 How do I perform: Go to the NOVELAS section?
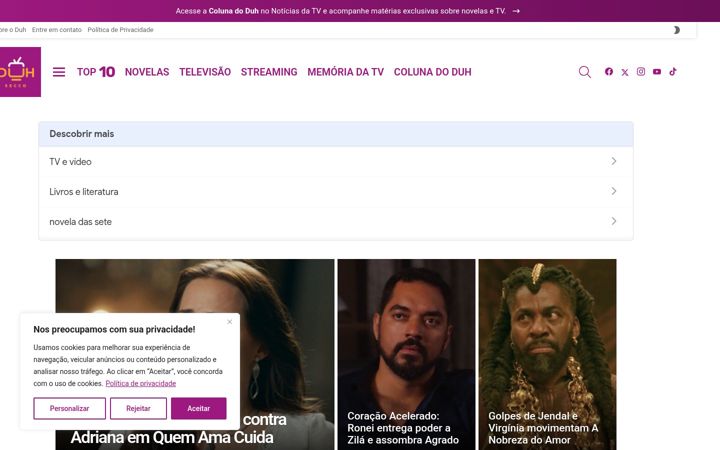tap(147, 72)
